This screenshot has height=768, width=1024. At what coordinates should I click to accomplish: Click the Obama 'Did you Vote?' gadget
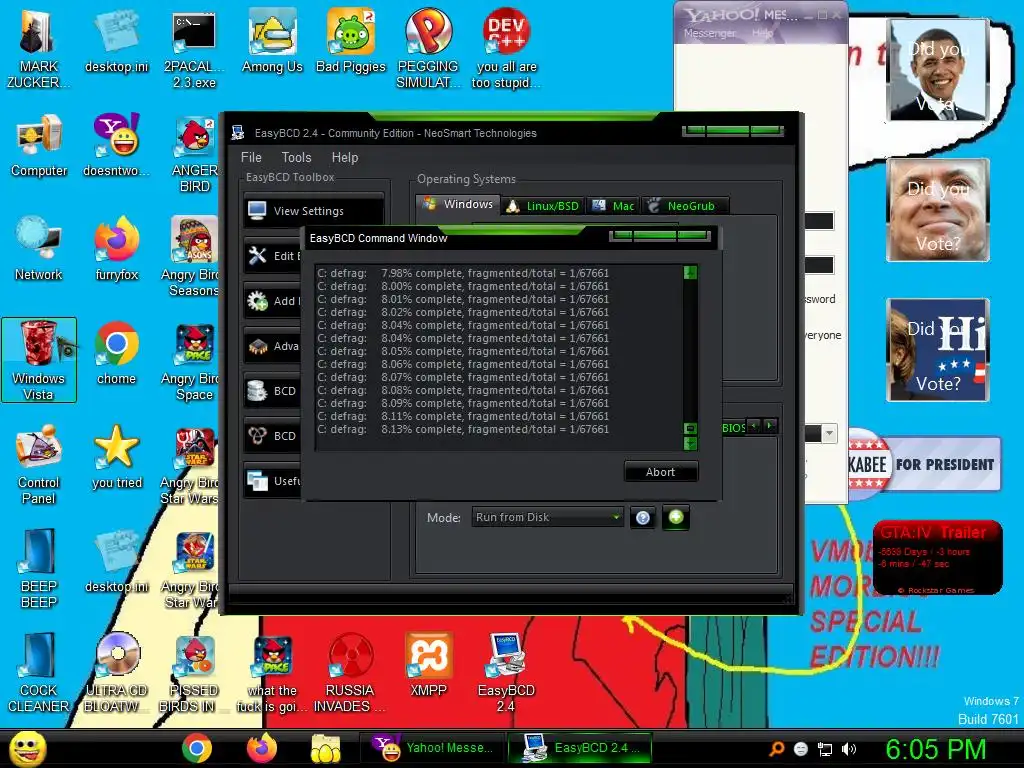point(937,70)
